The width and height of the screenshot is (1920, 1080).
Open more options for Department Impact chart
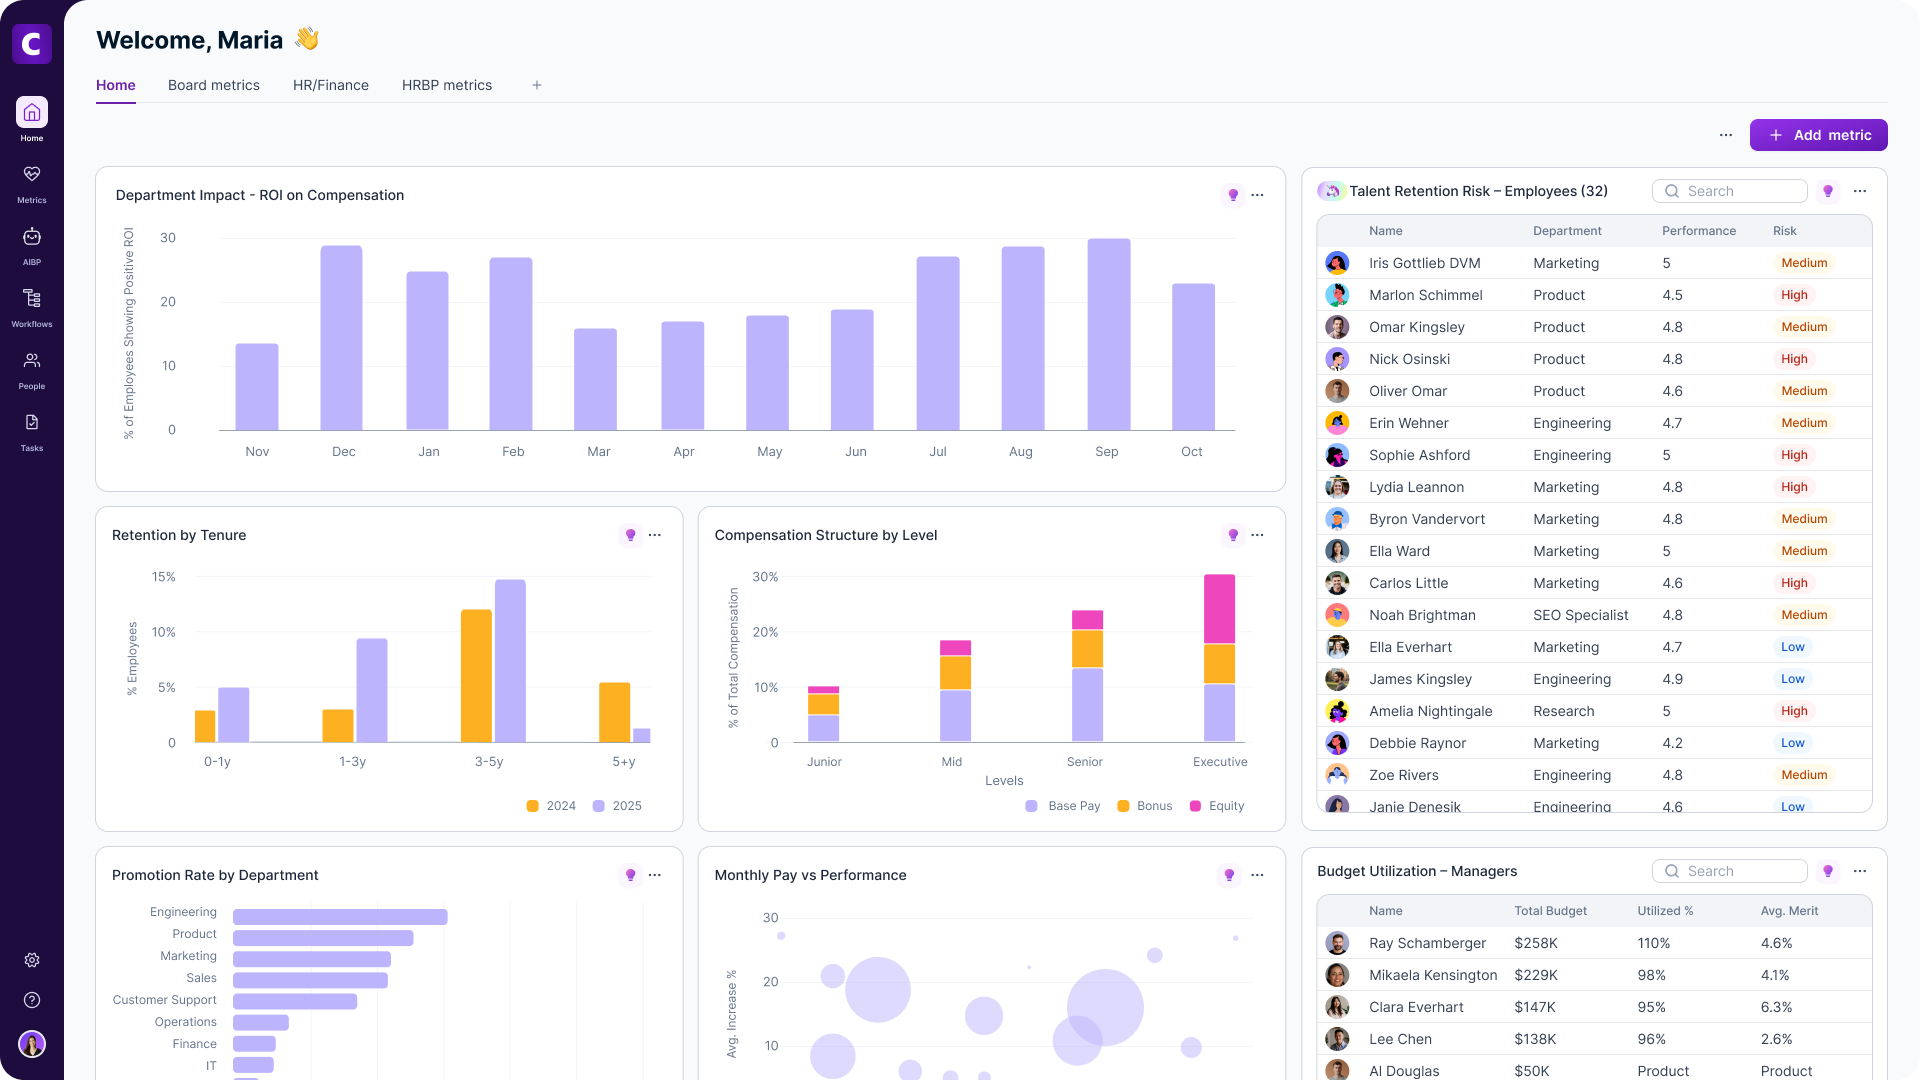pyautogui.click(x=1257, y=195)
